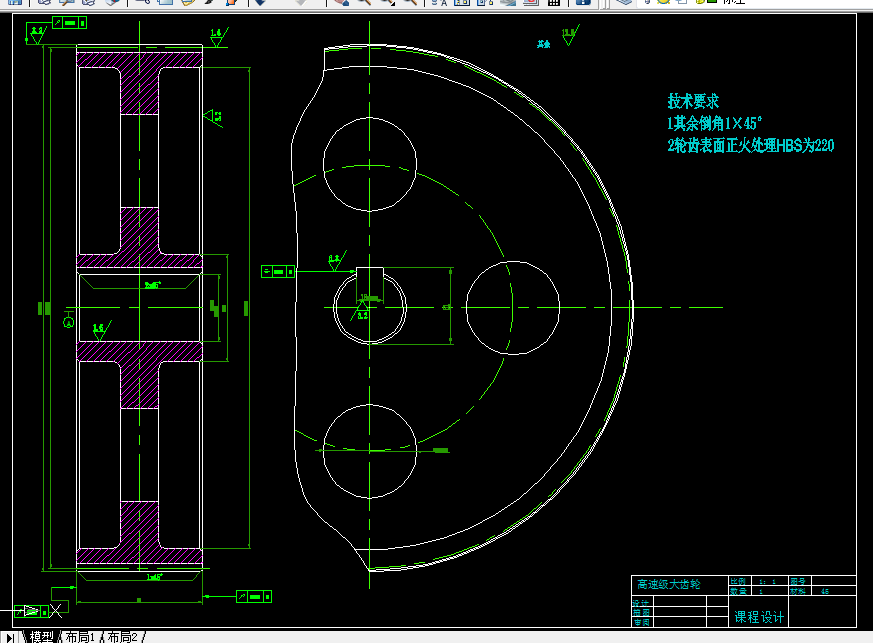Pick the central shaft bore circle
Screen dimensions: 873x643
click(370, 307)
